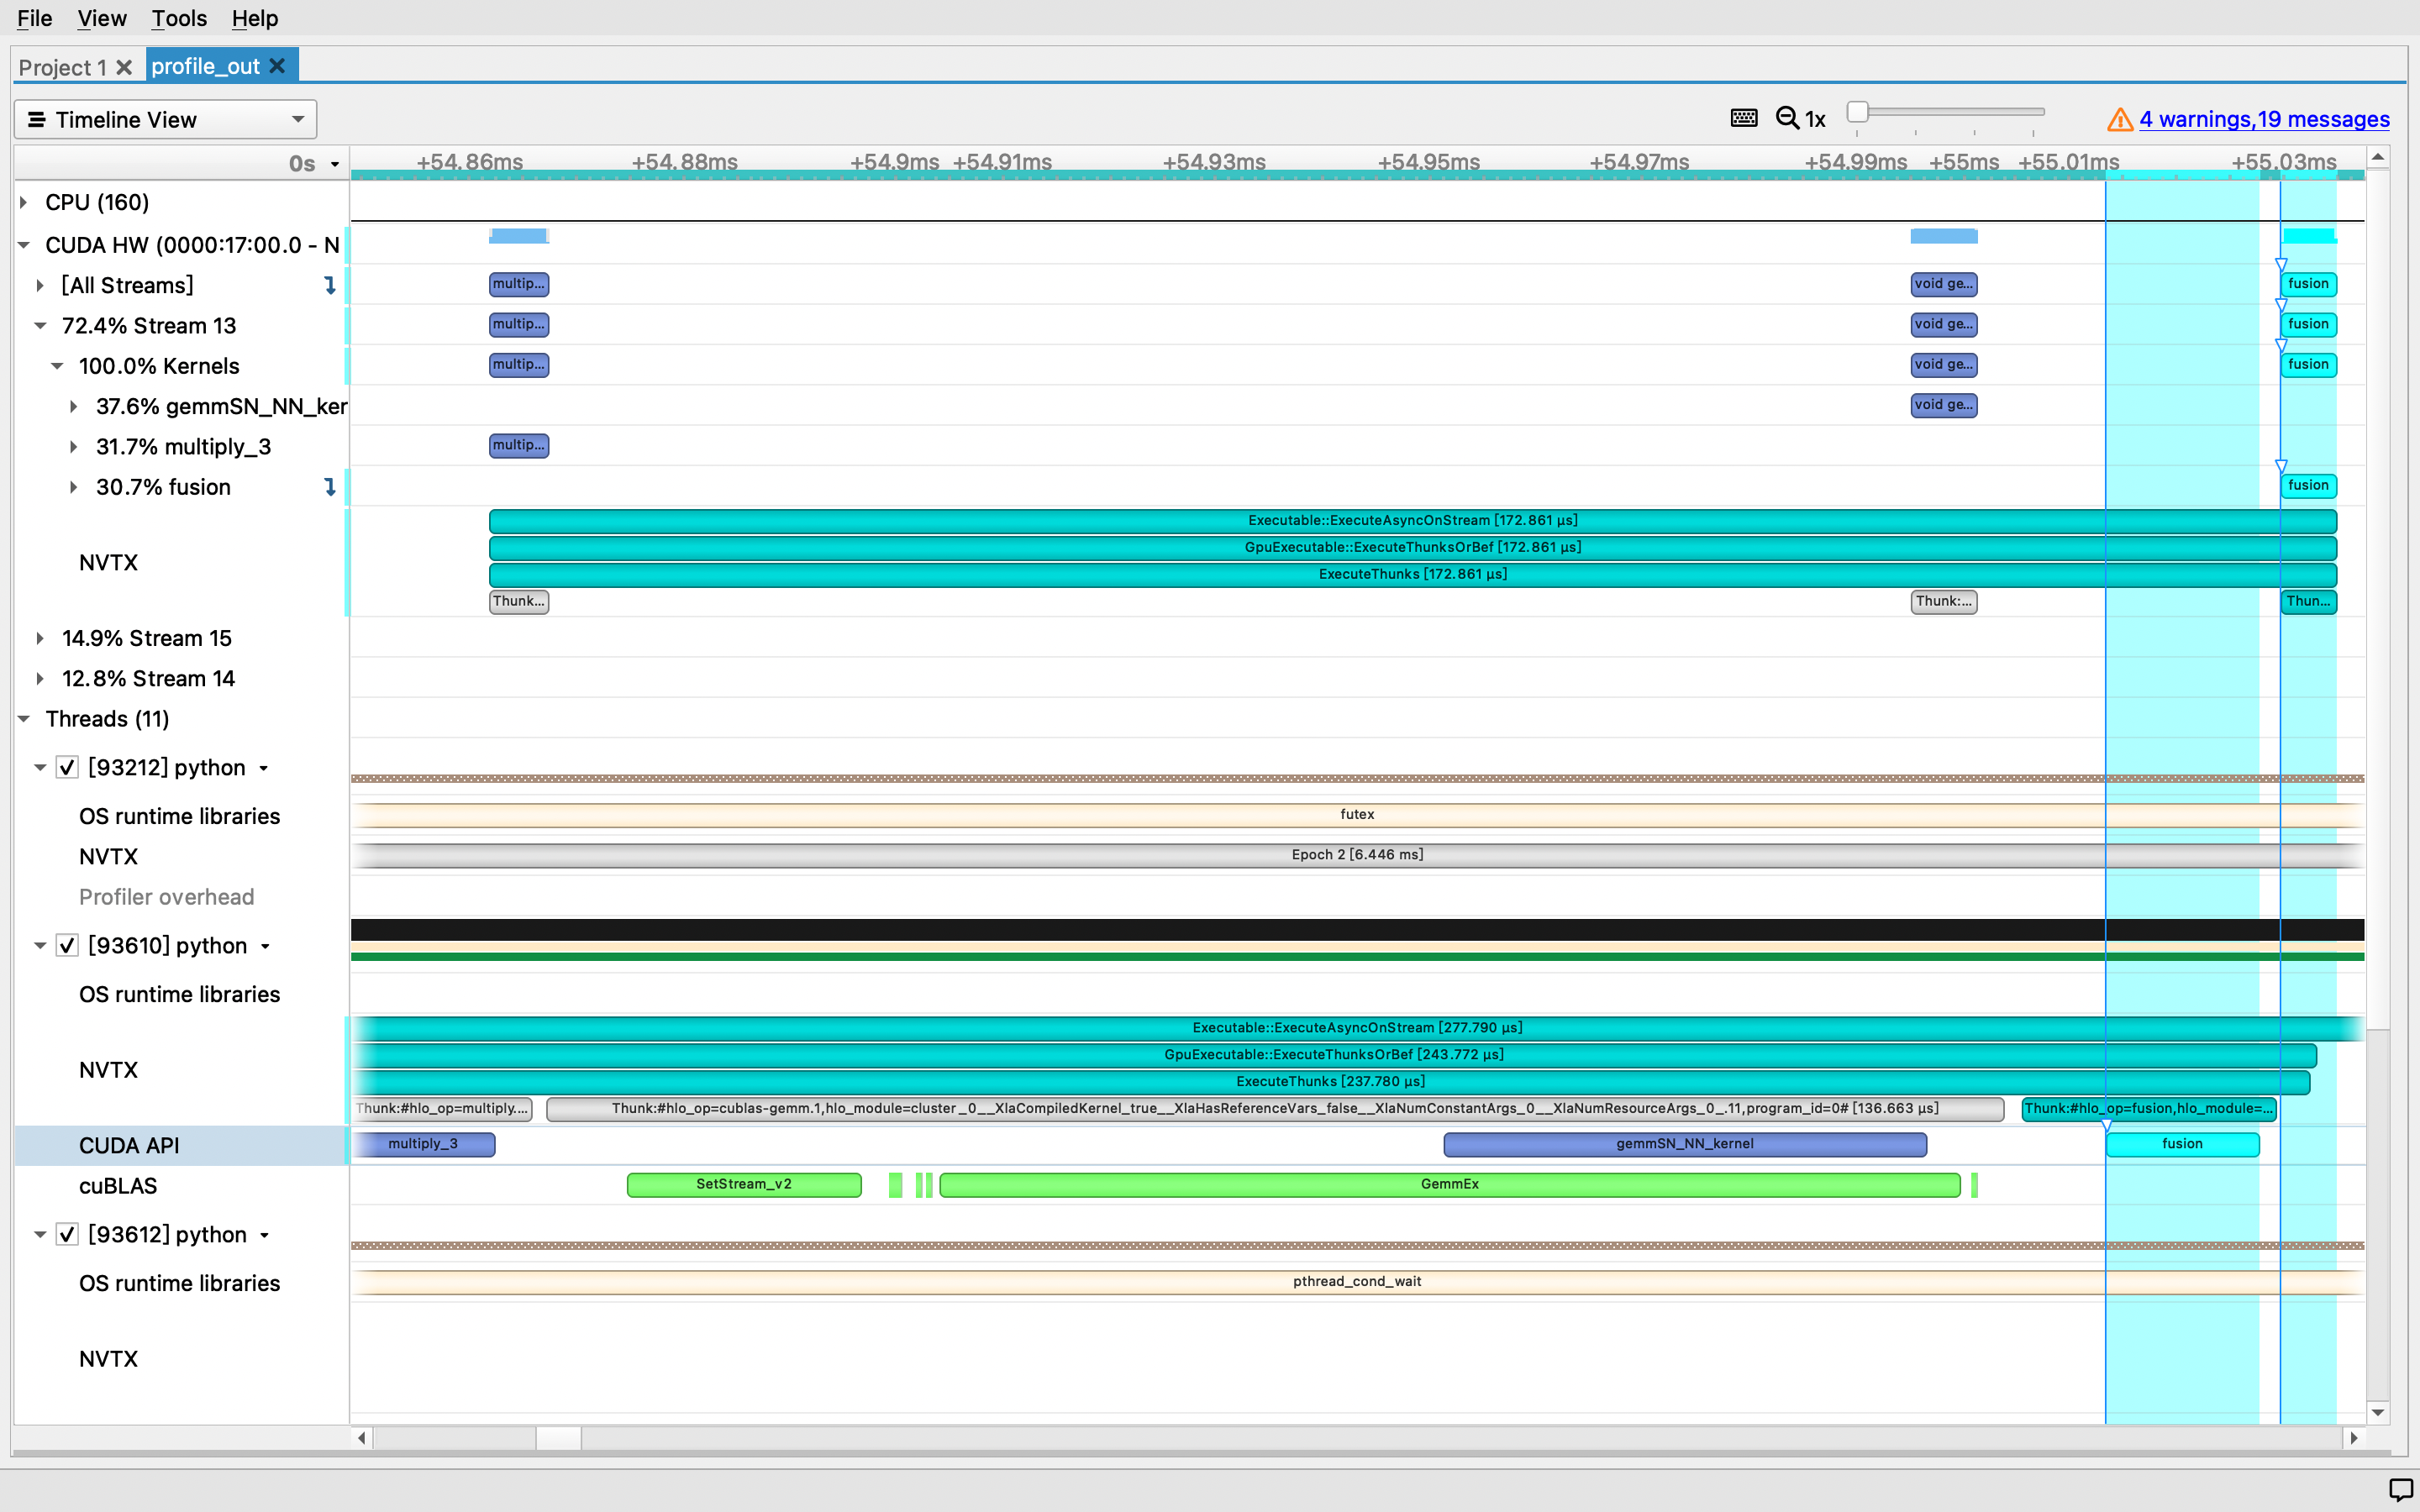Click GpuExecutable::ExecuteThunksOrBef [243.772 µs] range
Viewport: 2420px width, 1512px height.
(x=1334, y=1055)
